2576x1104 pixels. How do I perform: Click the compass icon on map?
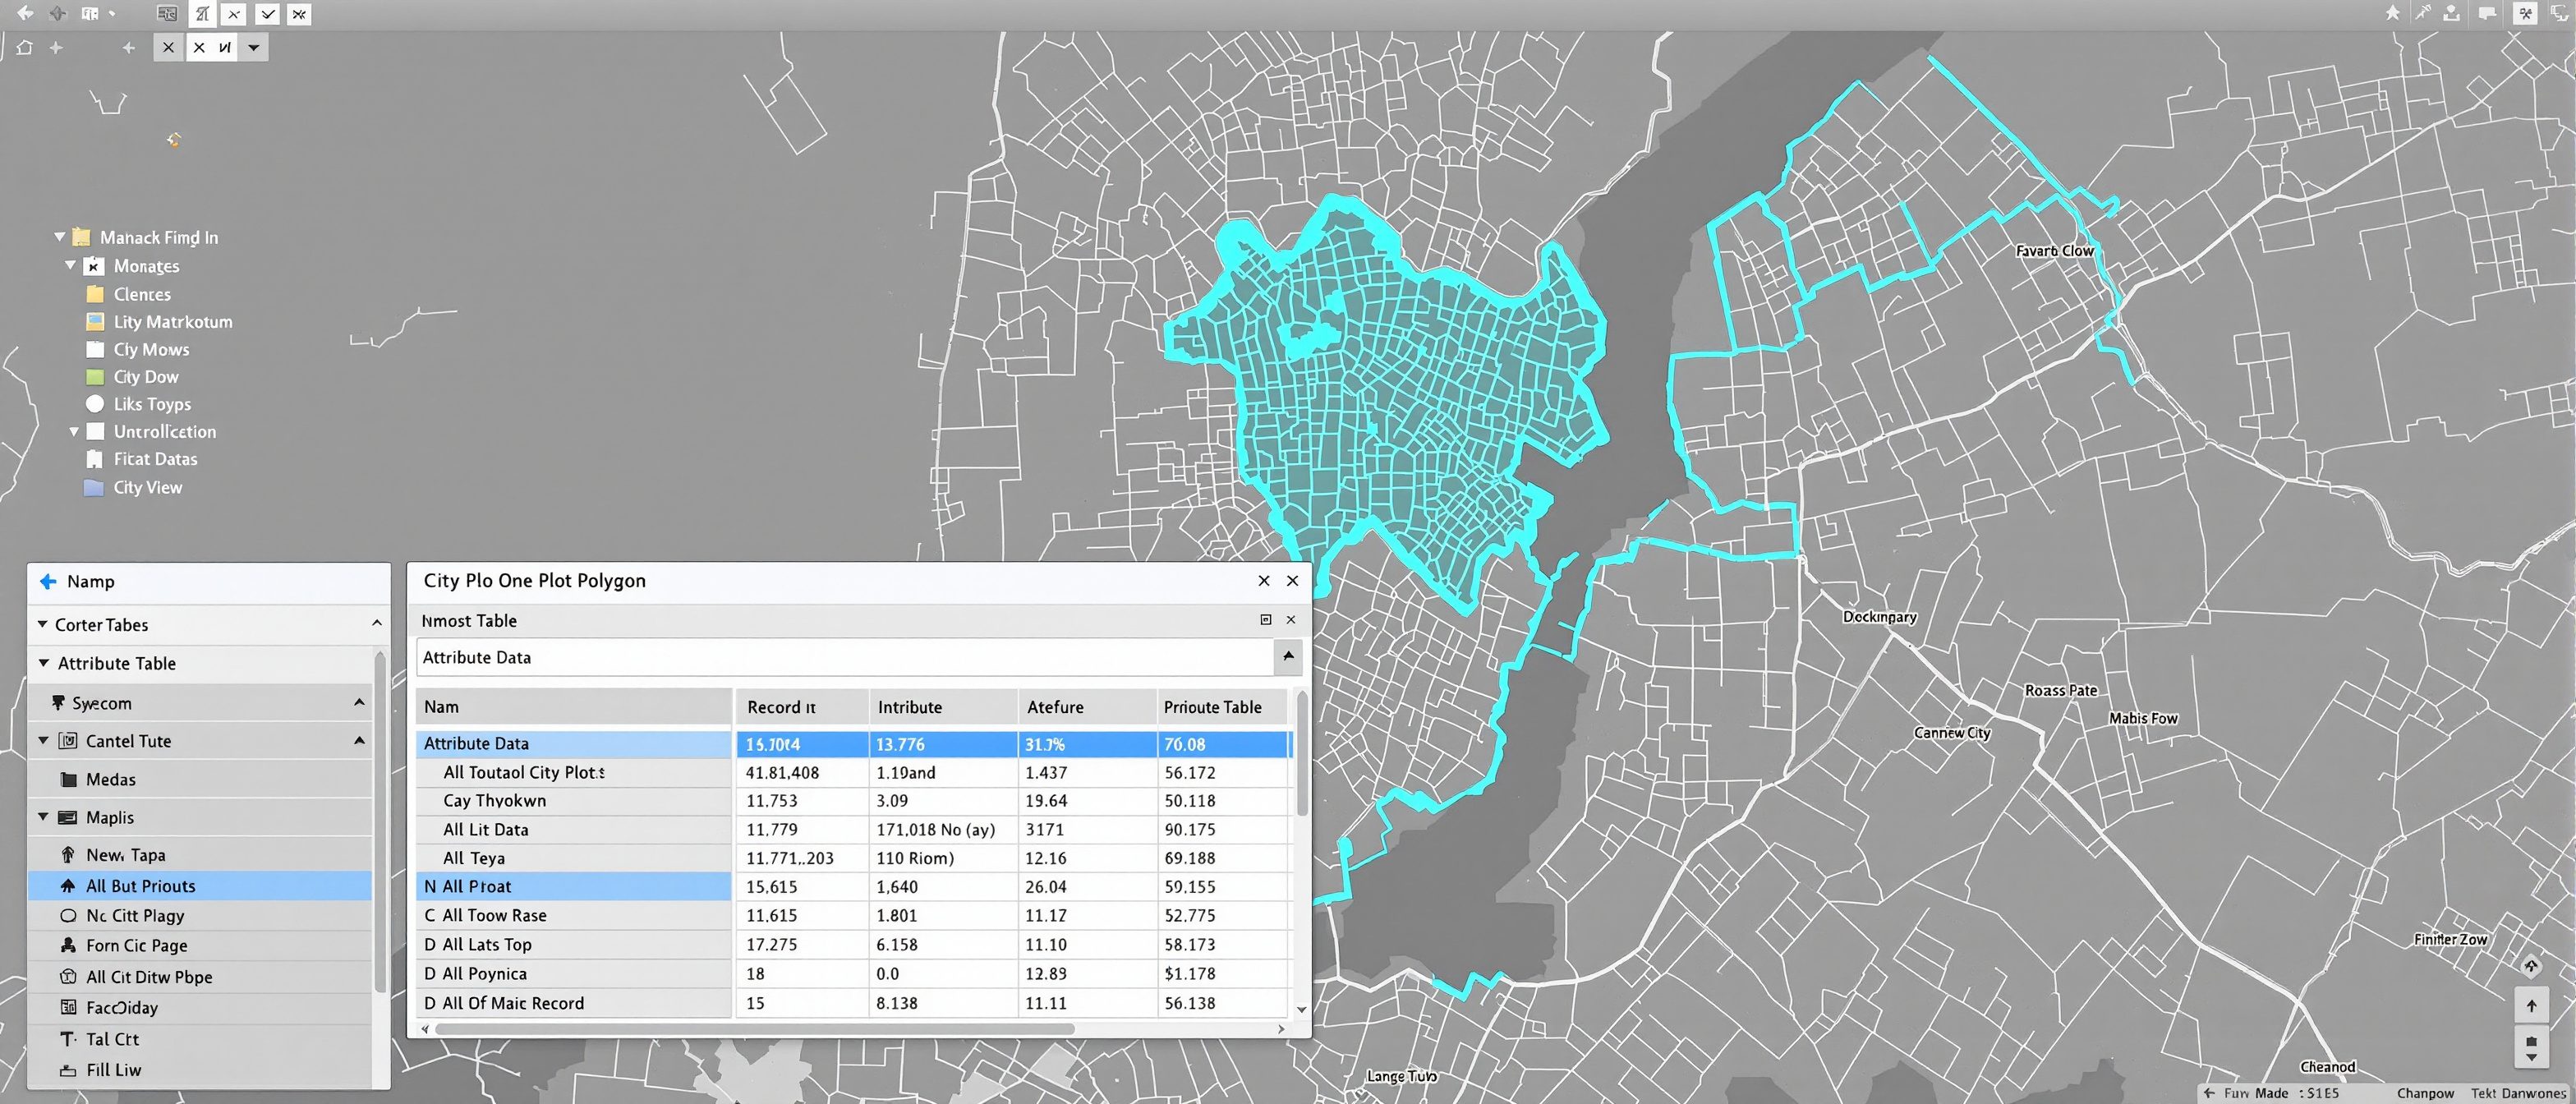click(x=2531, y=966)
